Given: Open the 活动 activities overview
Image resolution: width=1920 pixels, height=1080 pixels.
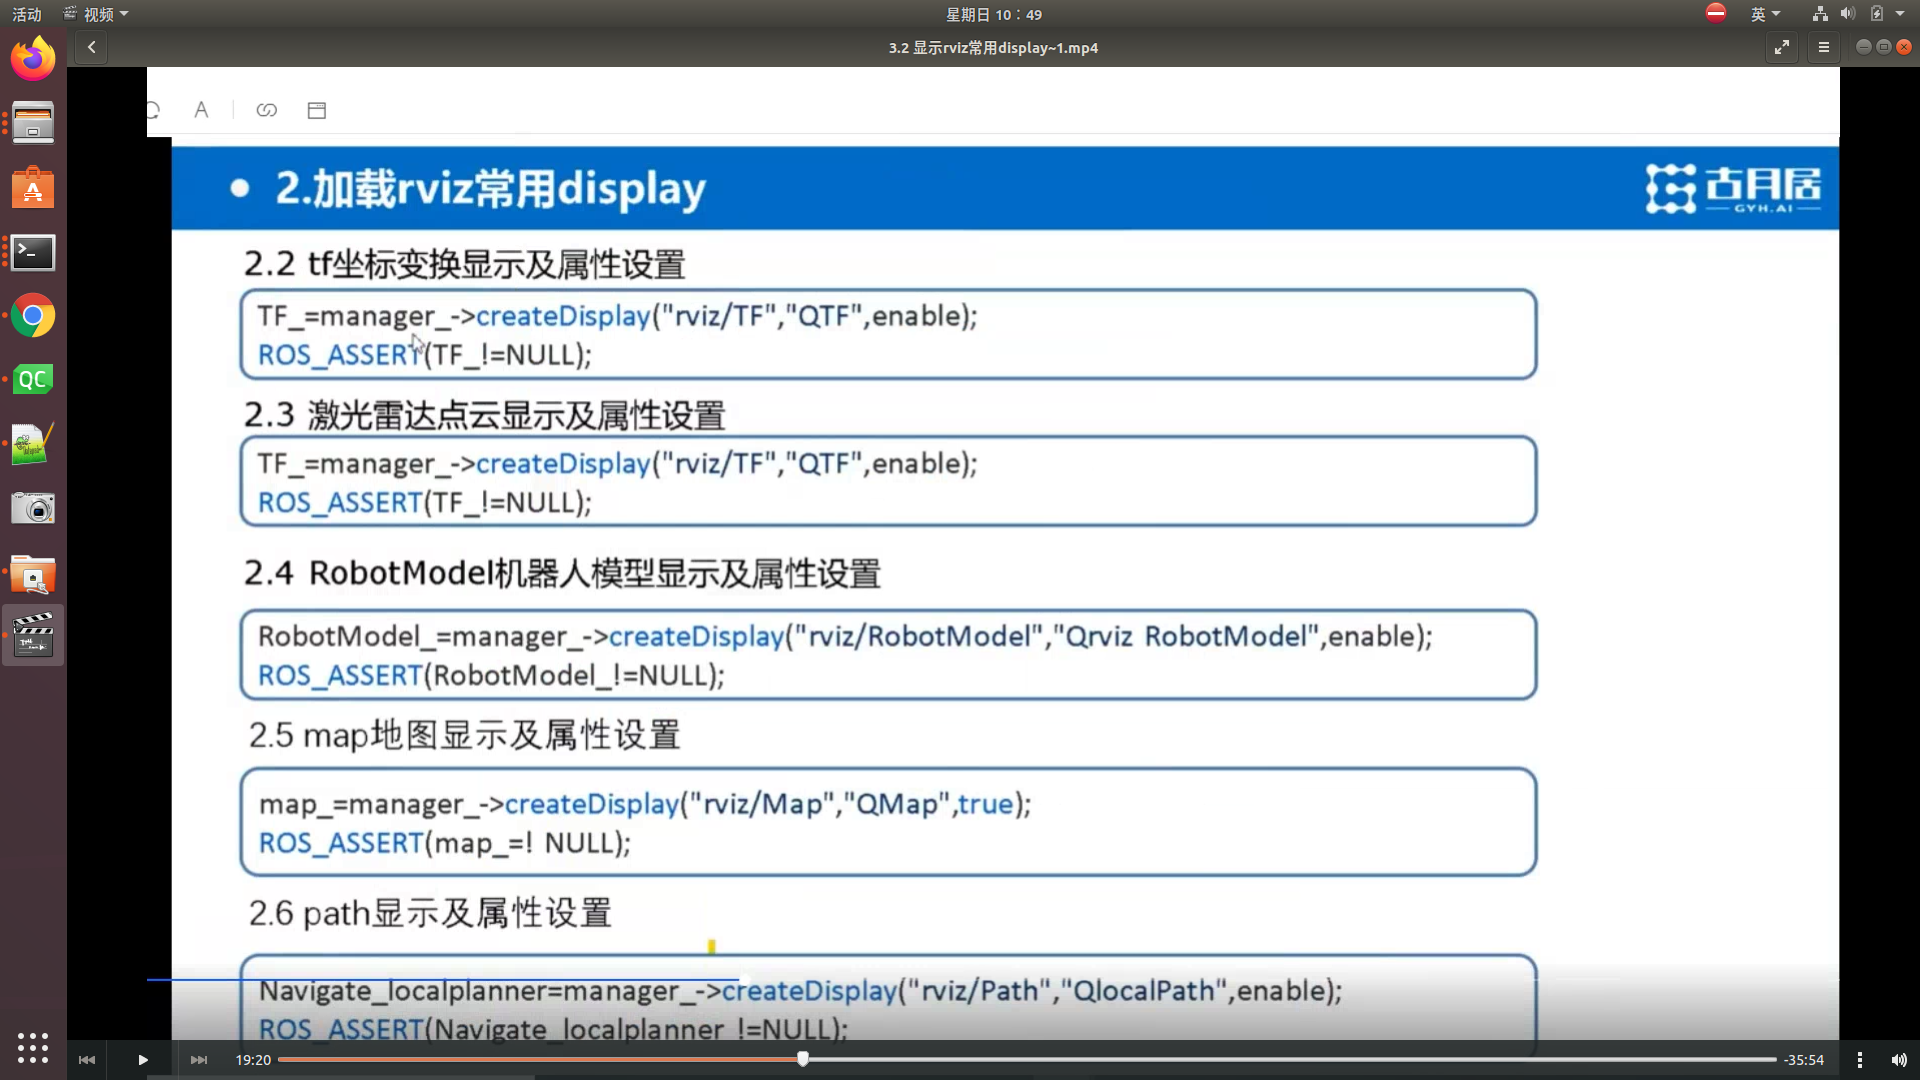Looking at the screenshot, I should 27,14.
